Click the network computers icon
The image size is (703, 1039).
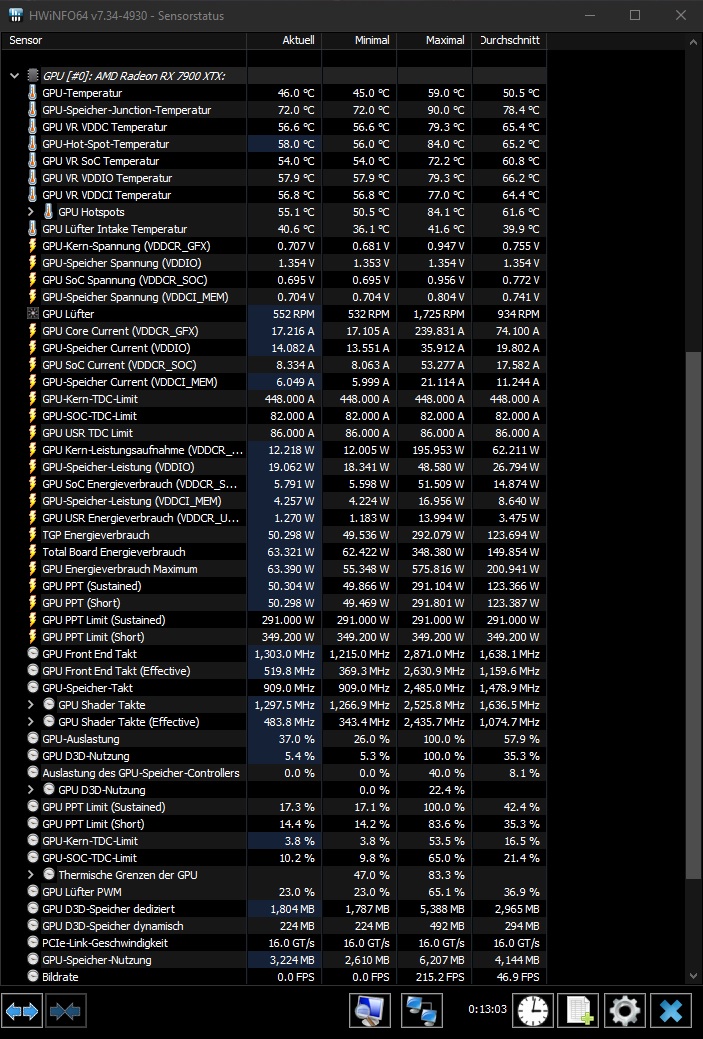point(421,1011)
